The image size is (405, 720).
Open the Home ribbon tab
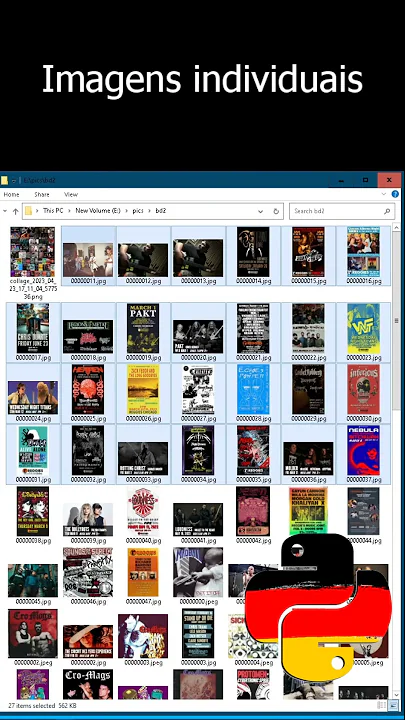pyautogui.click(x=11, y=195)
